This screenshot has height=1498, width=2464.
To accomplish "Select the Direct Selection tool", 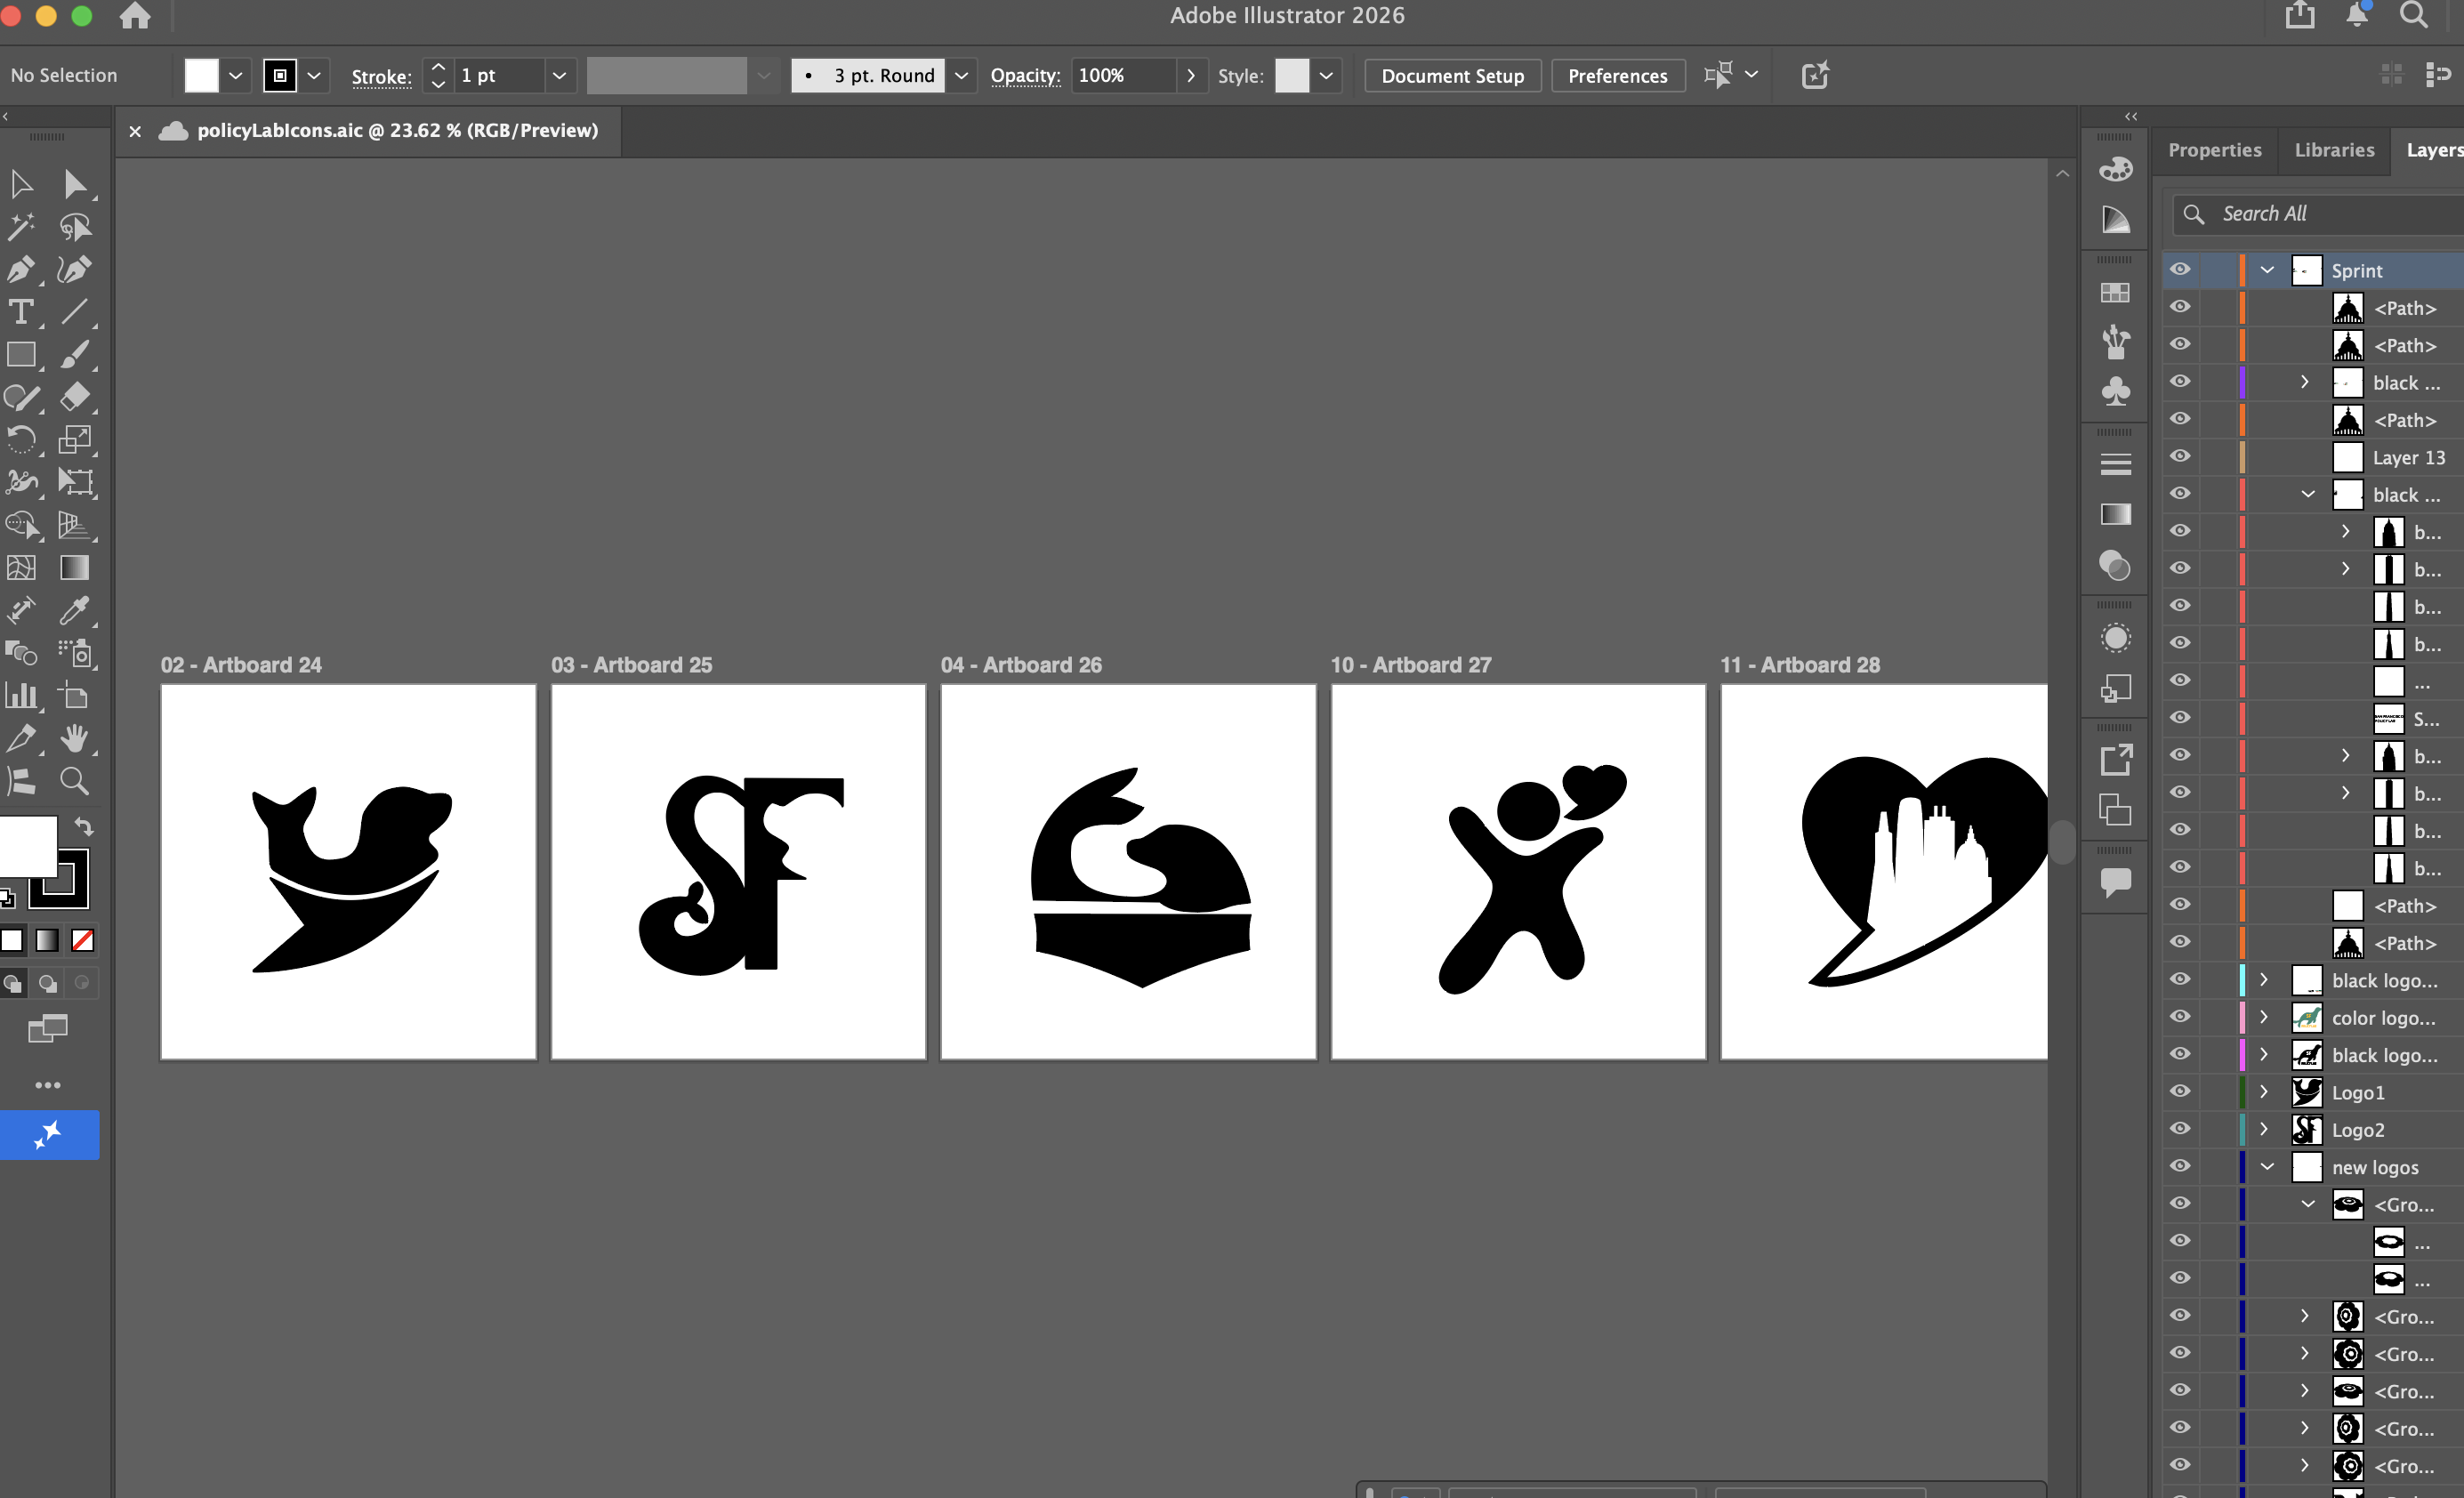I will pyautogui.click(x=75, y=184).
